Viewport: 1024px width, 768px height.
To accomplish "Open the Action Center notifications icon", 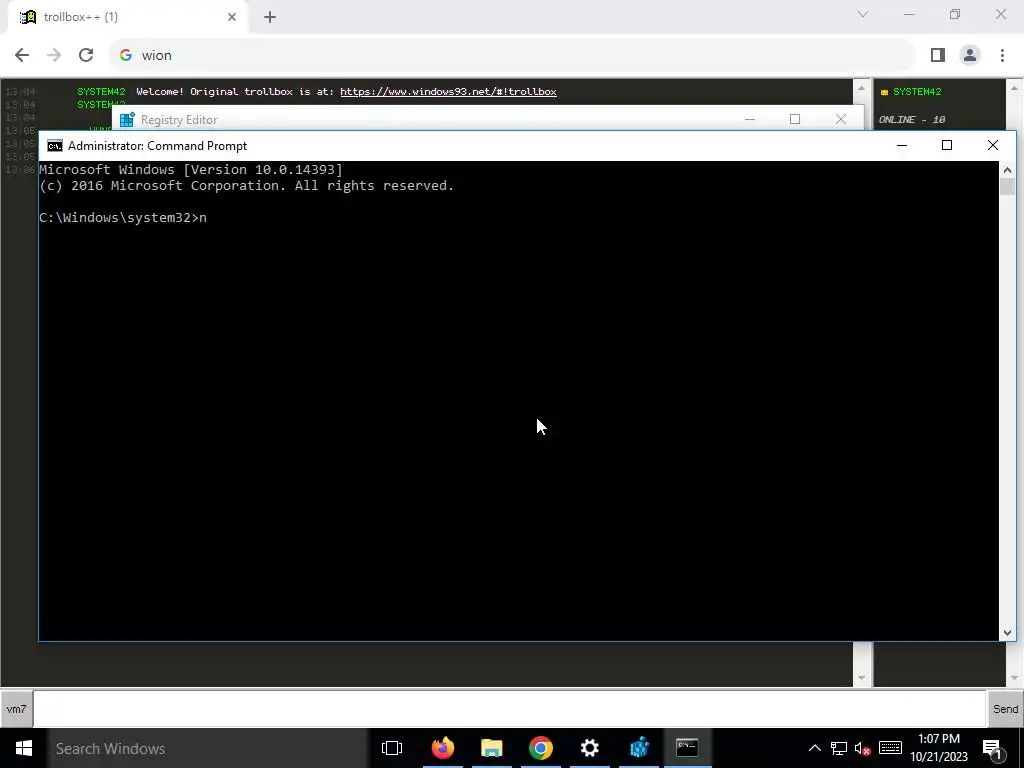I will click(x=993, y=748).
